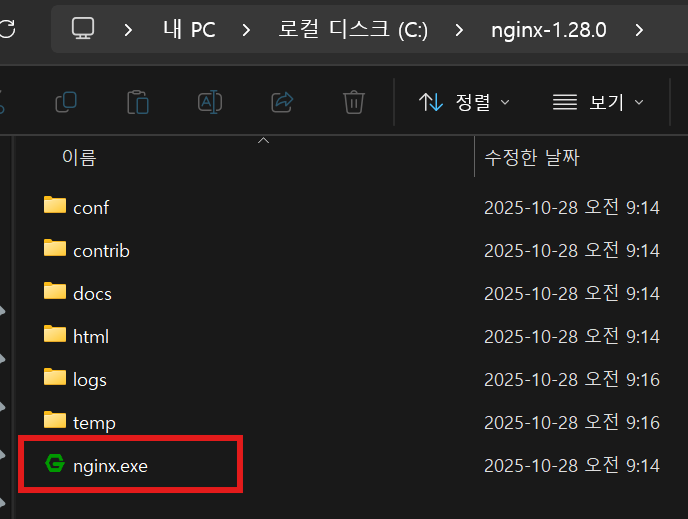The image size is (688, 519).
Task: Sort by 이름 column header
Action: (x=79, y=157)
